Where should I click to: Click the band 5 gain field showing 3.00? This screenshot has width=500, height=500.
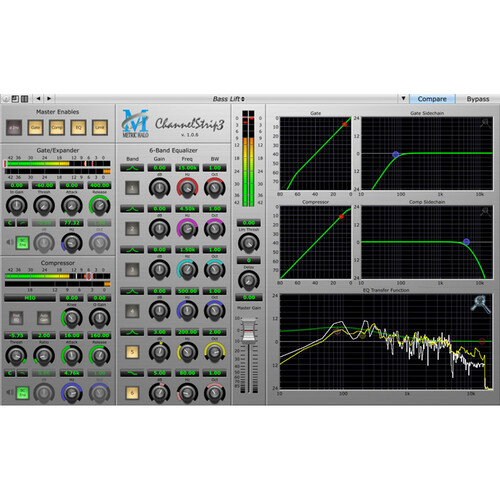pyautogui.click(x=160, y=332)
